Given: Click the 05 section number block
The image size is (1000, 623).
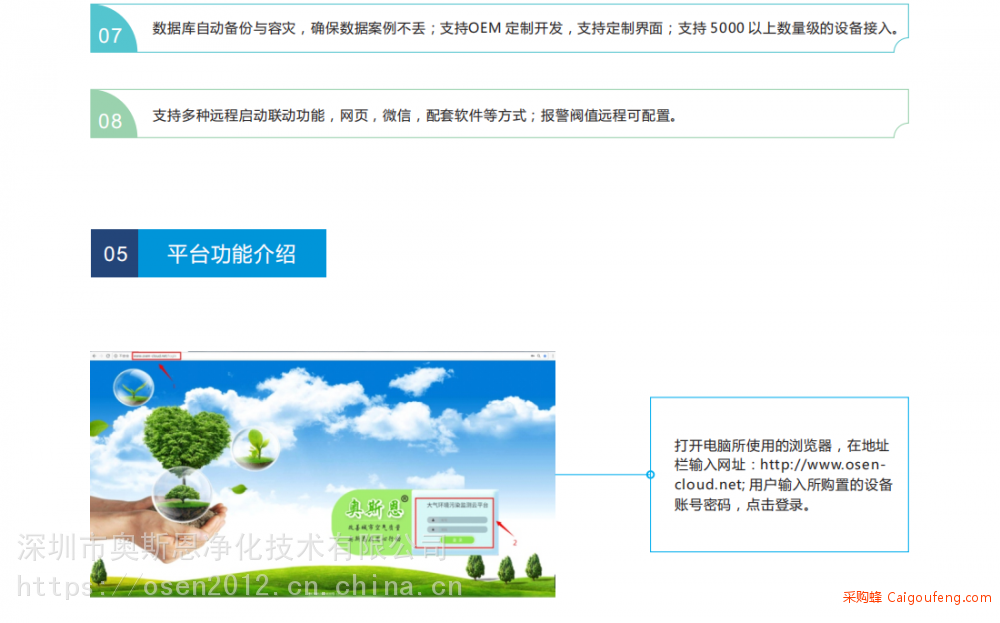Looking at the screenshot, I should coord(115,254).
